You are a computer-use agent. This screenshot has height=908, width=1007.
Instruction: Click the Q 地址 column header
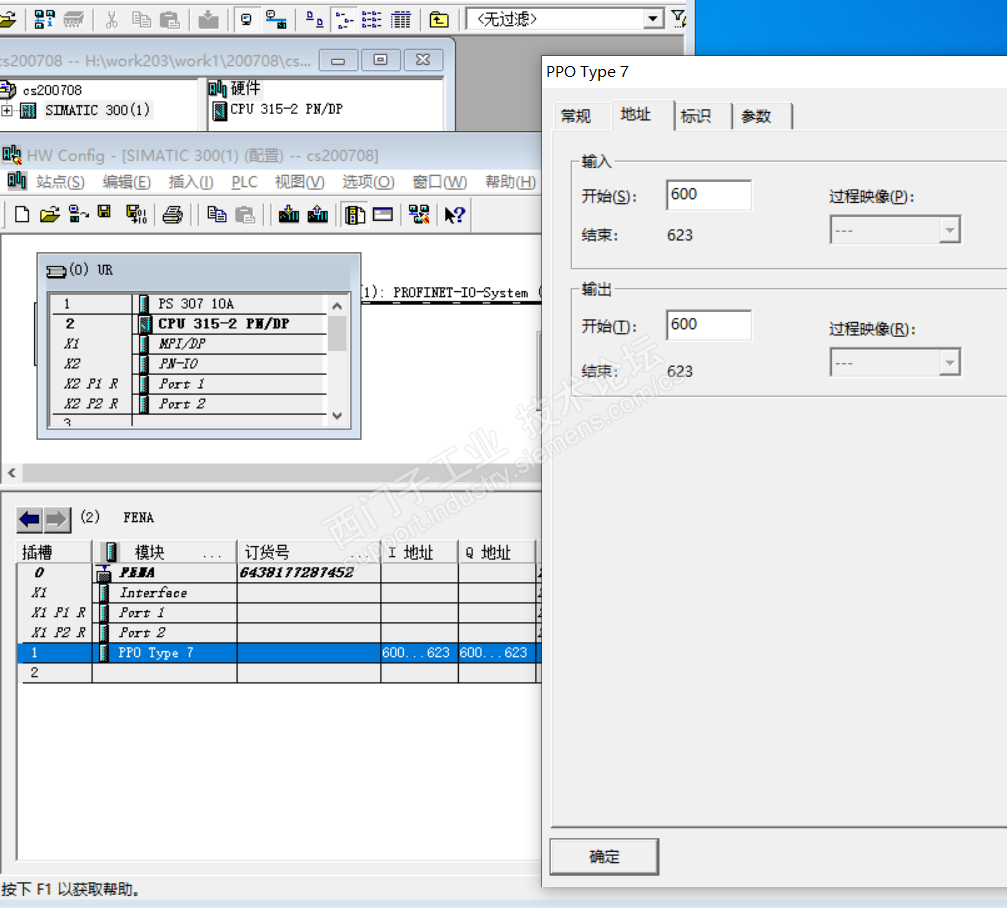pyautogui.click(x=496, y=552)
